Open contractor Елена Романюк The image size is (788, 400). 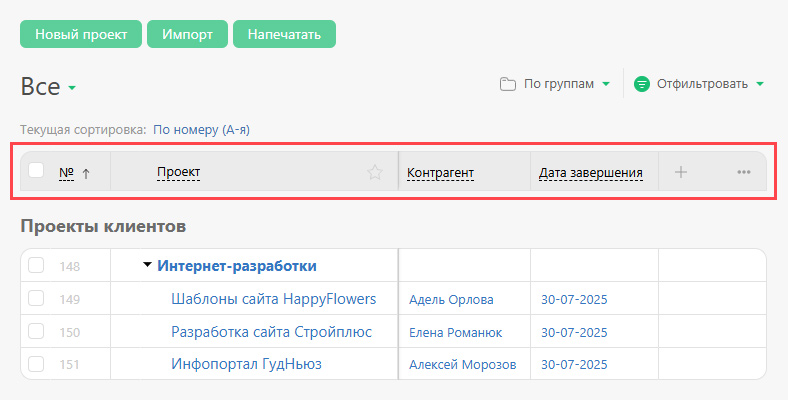[x=456, y=333]
